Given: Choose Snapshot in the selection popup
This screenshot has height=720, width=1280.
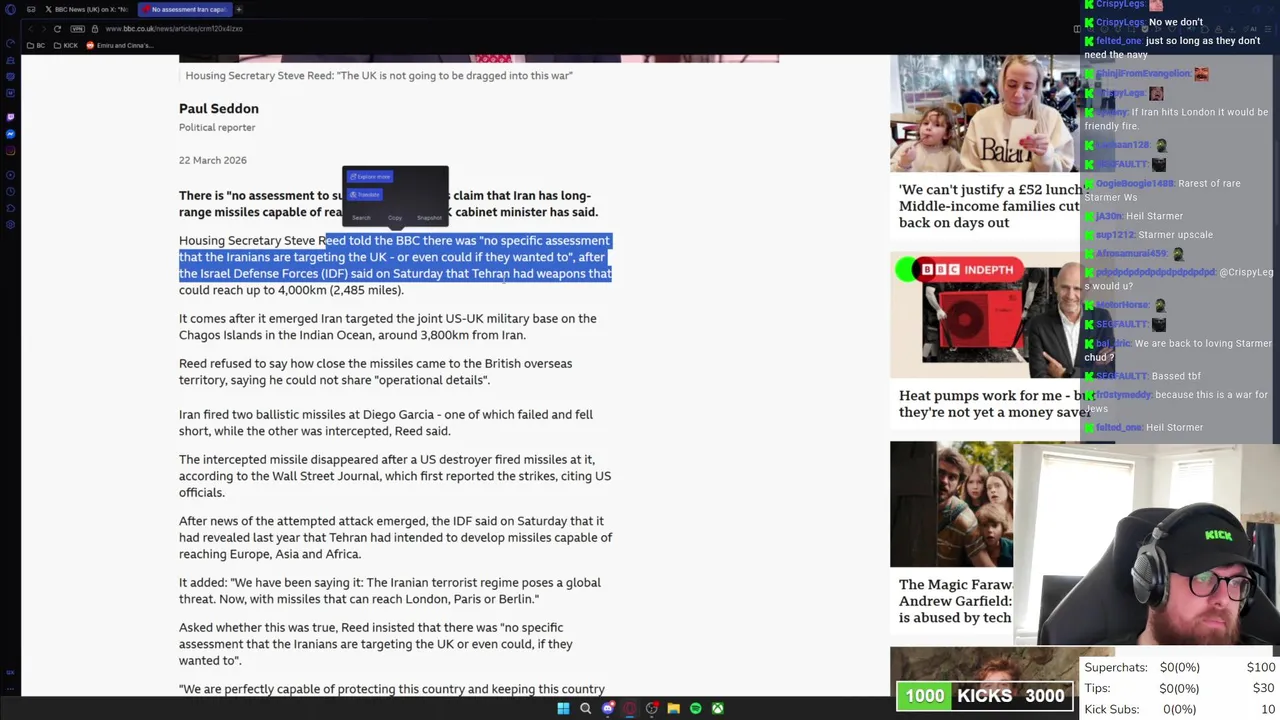Looking at the screenshot, I should (x=429, y=217).
